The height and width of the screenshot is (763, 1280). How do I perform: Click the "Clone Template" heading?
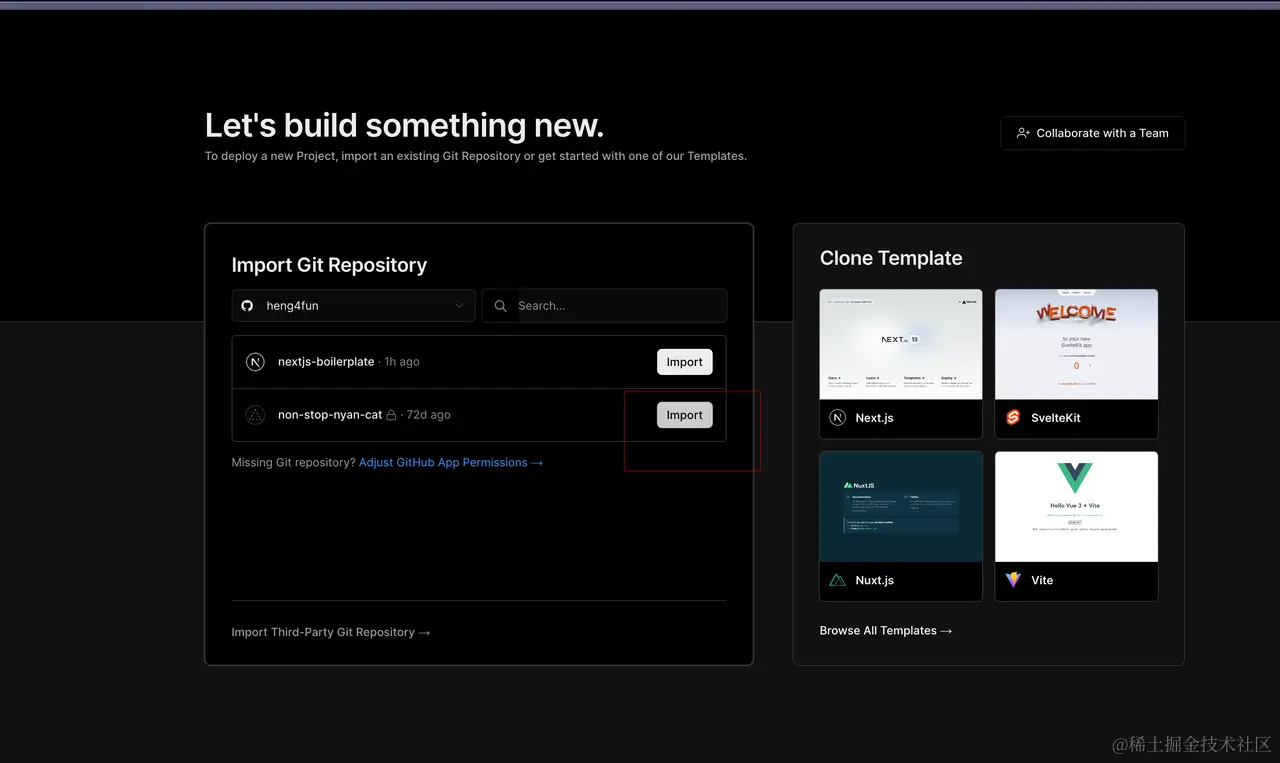click(x=891, y=258)
